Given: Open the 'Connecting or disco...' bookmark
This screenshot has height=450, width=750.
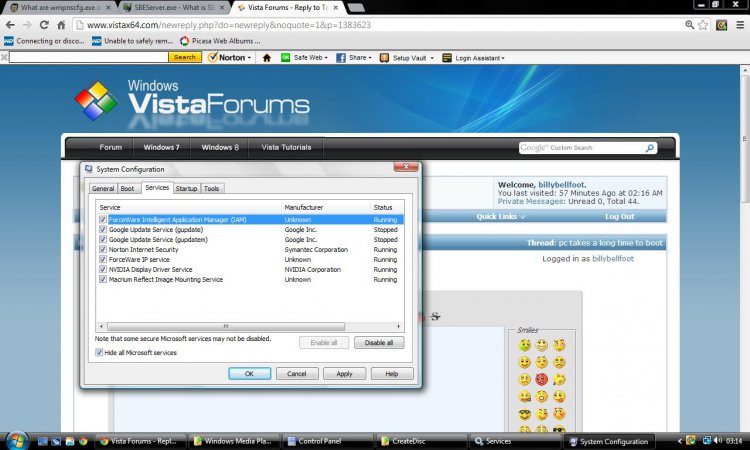Looking at the screenshot, I should click(x=44, y=41).
